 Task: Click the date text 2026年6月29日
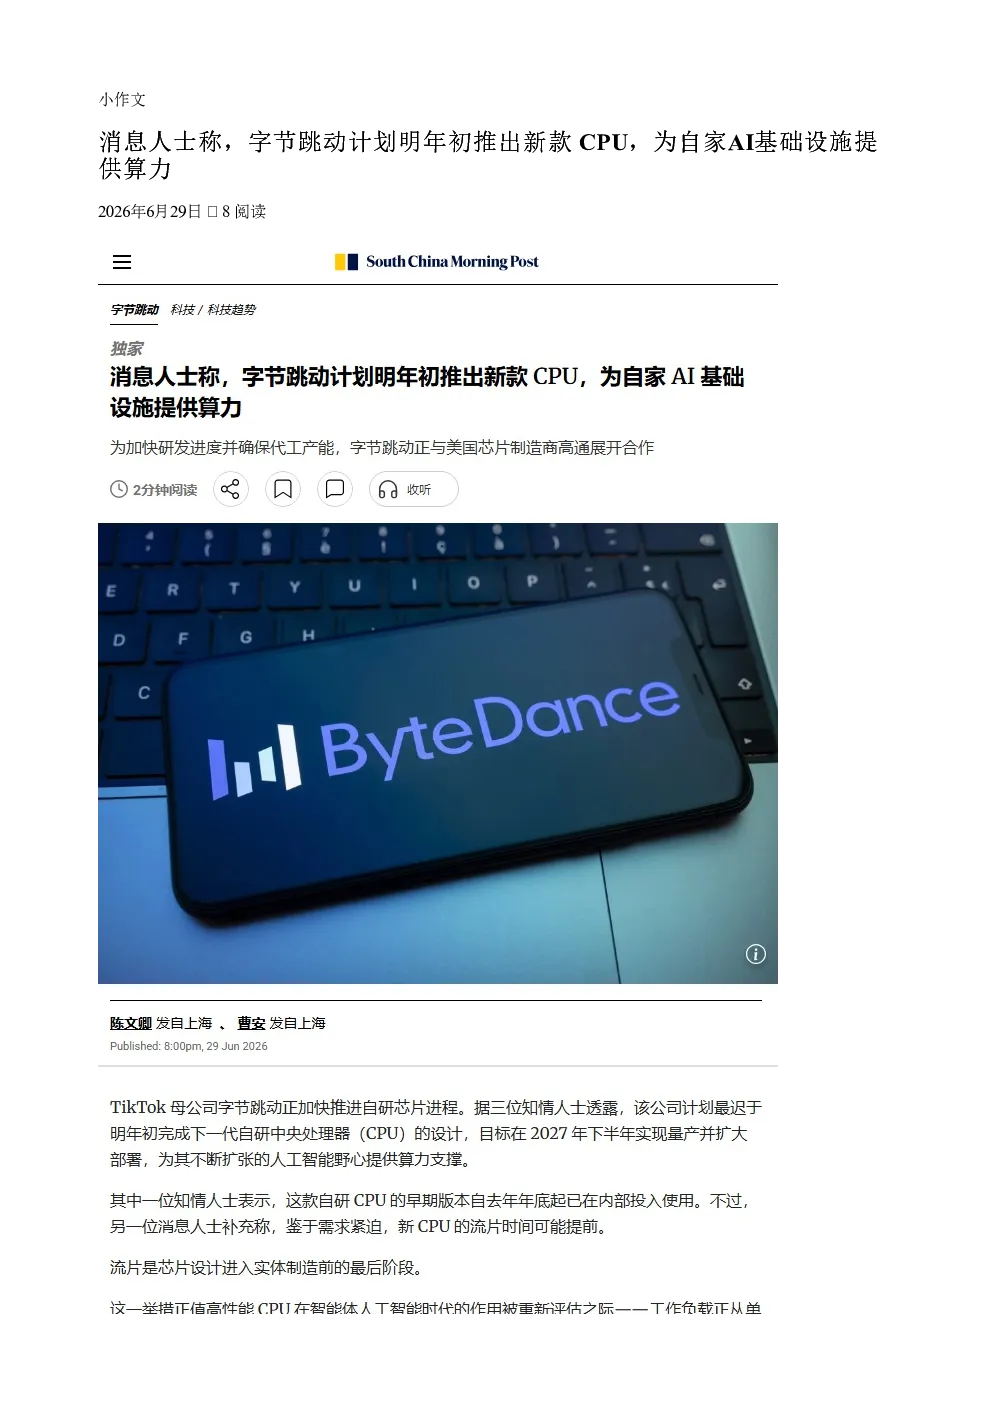pos(150,211)
